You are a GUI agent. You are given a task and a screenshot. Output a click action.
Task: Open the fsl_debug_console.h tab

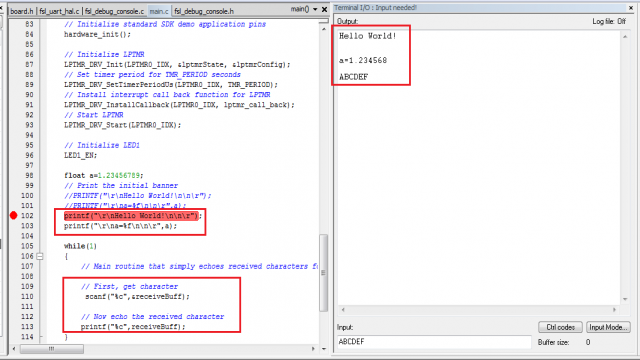tap(204, 11)
